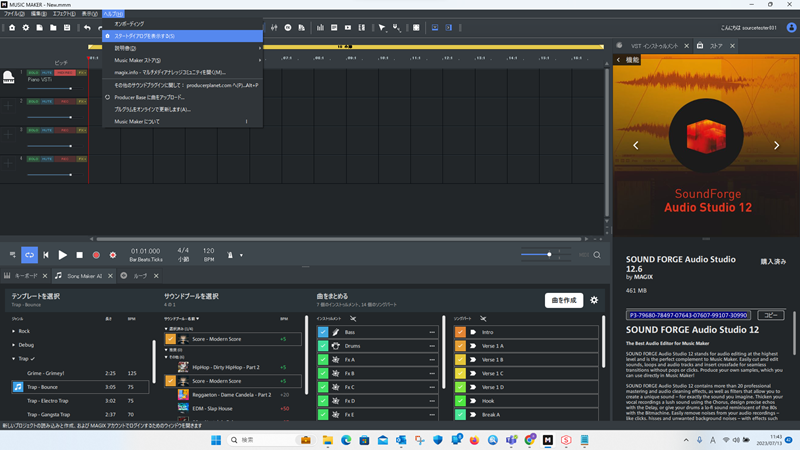Screen dimensions: 800x450
Task: Click the grid view icon in the toolbar
Action: click(x=416, y=28)
